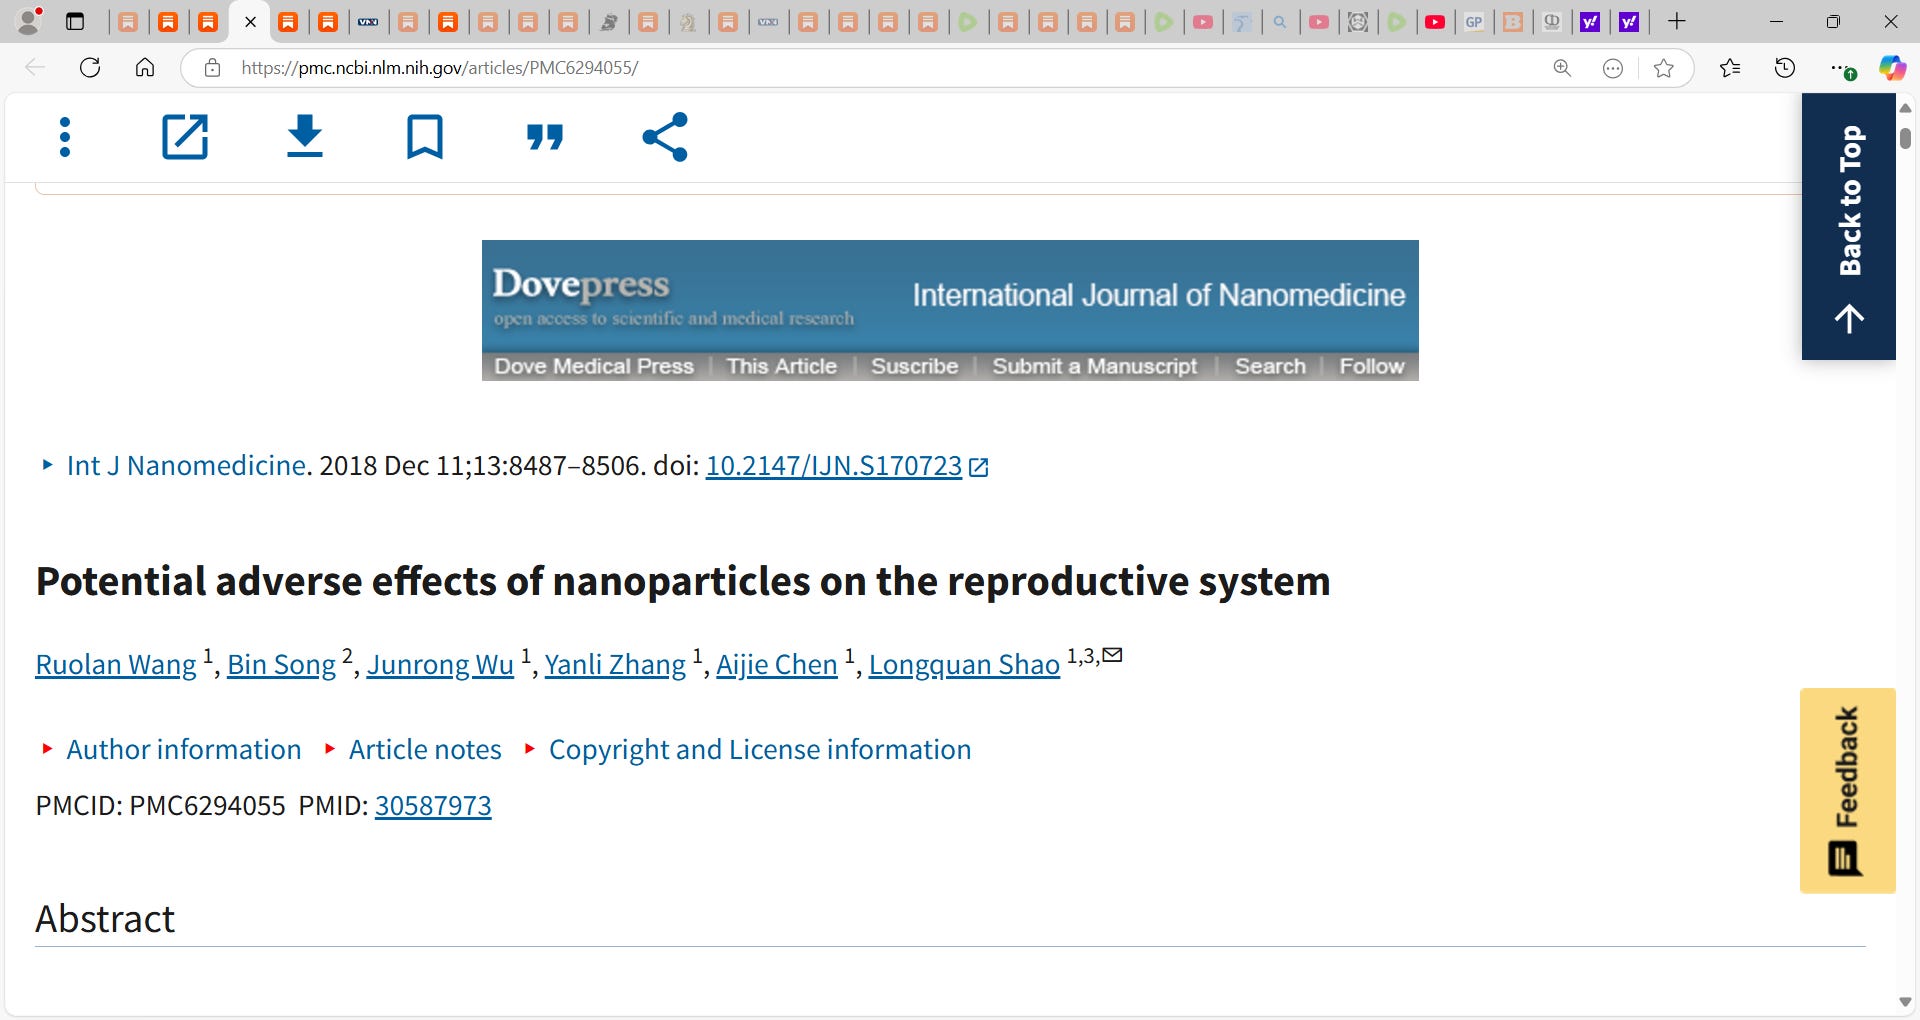Close the current active tab

250,22
